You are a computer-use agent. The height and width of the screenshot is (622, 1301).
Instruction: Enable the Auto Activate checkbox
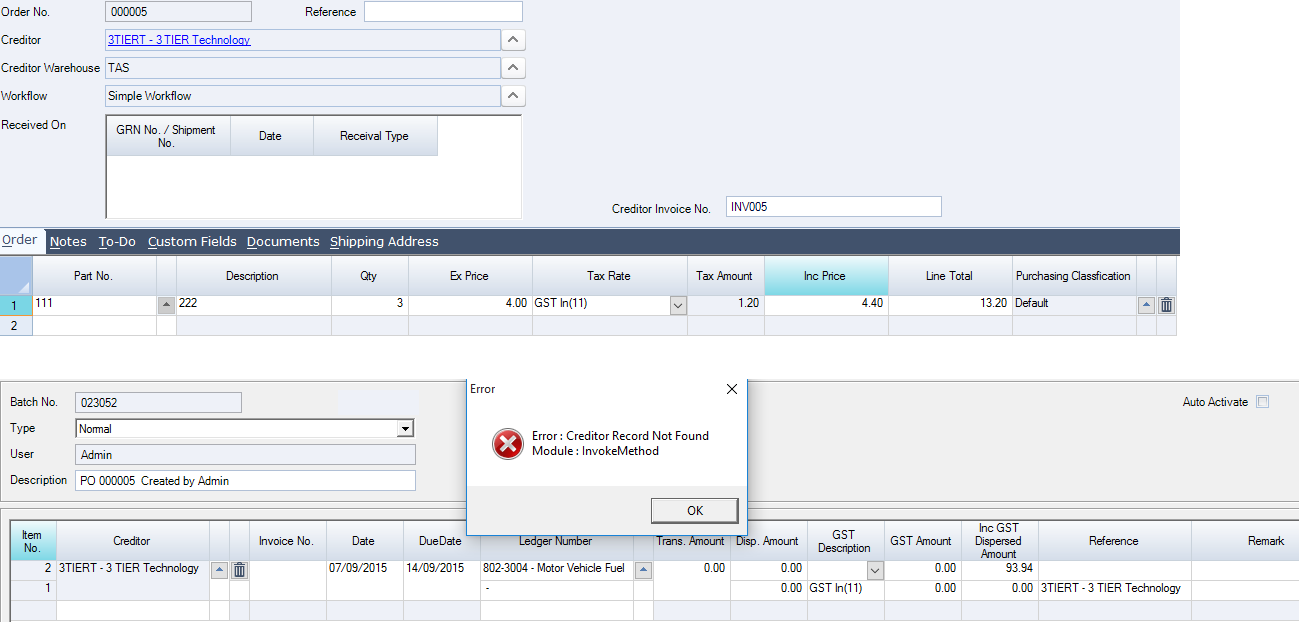click(1262, 402)
